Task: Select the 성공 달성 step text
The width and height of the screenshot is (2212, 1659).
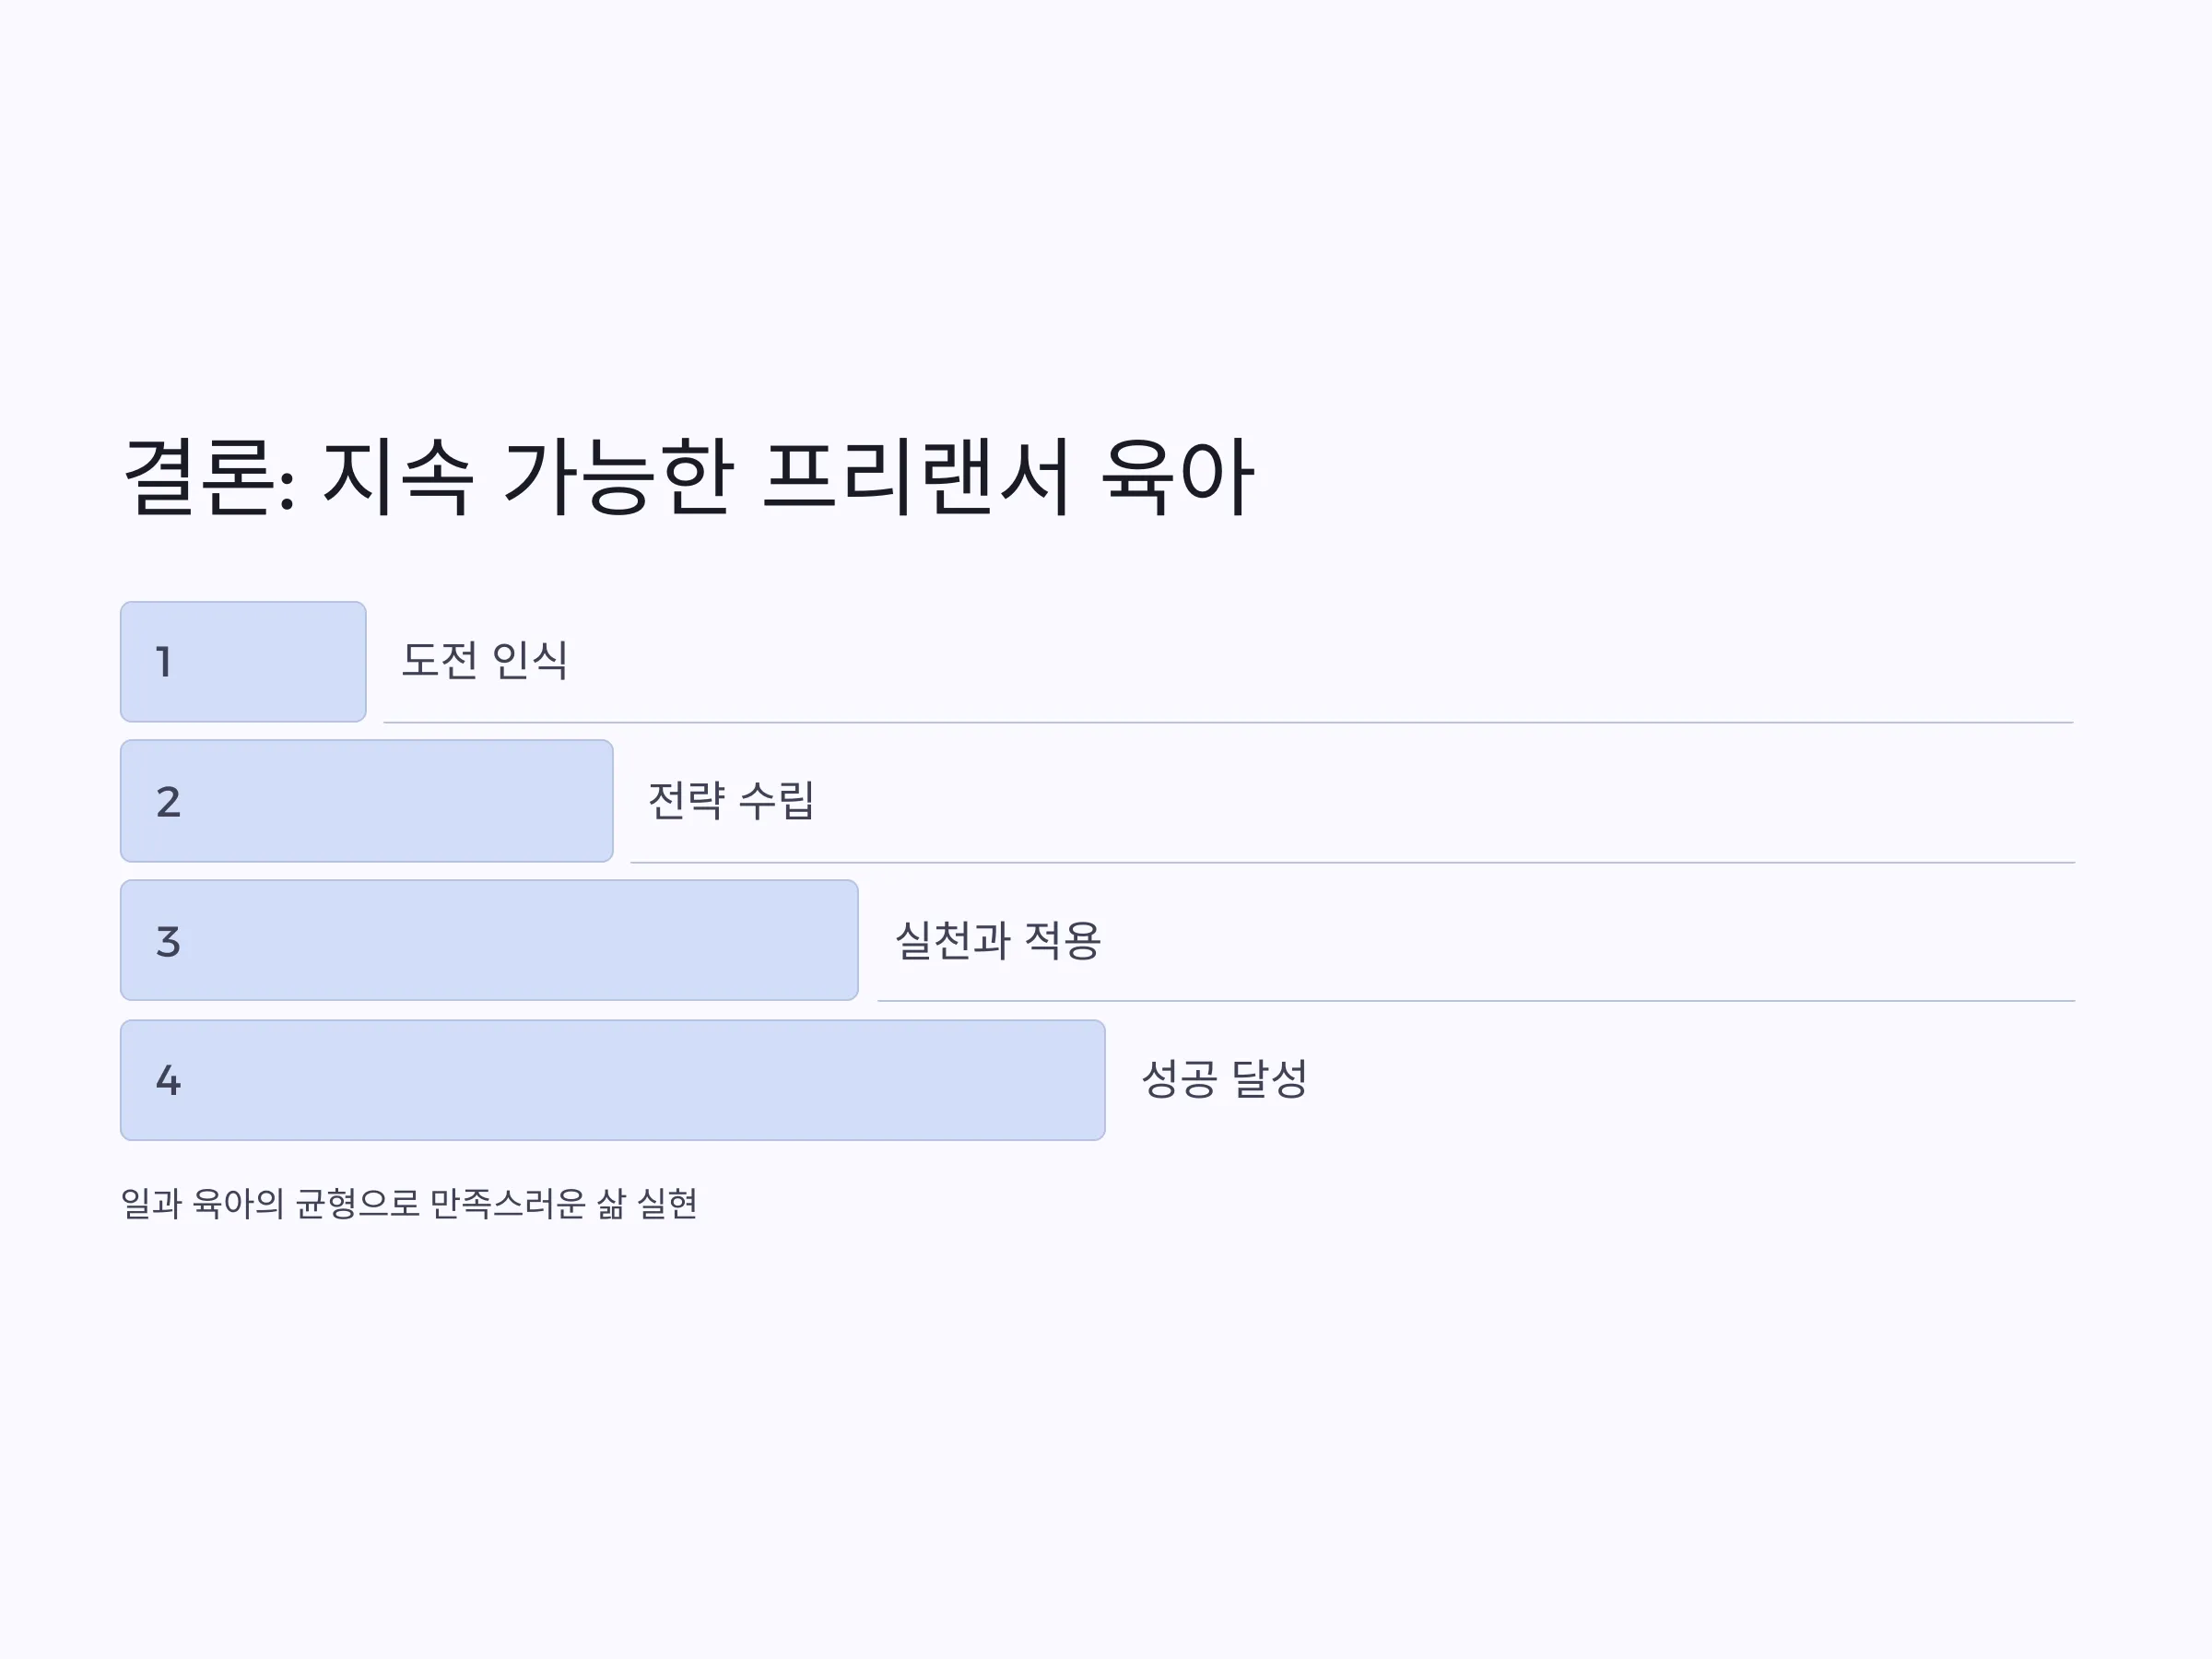Action: pos(1225,1078)
